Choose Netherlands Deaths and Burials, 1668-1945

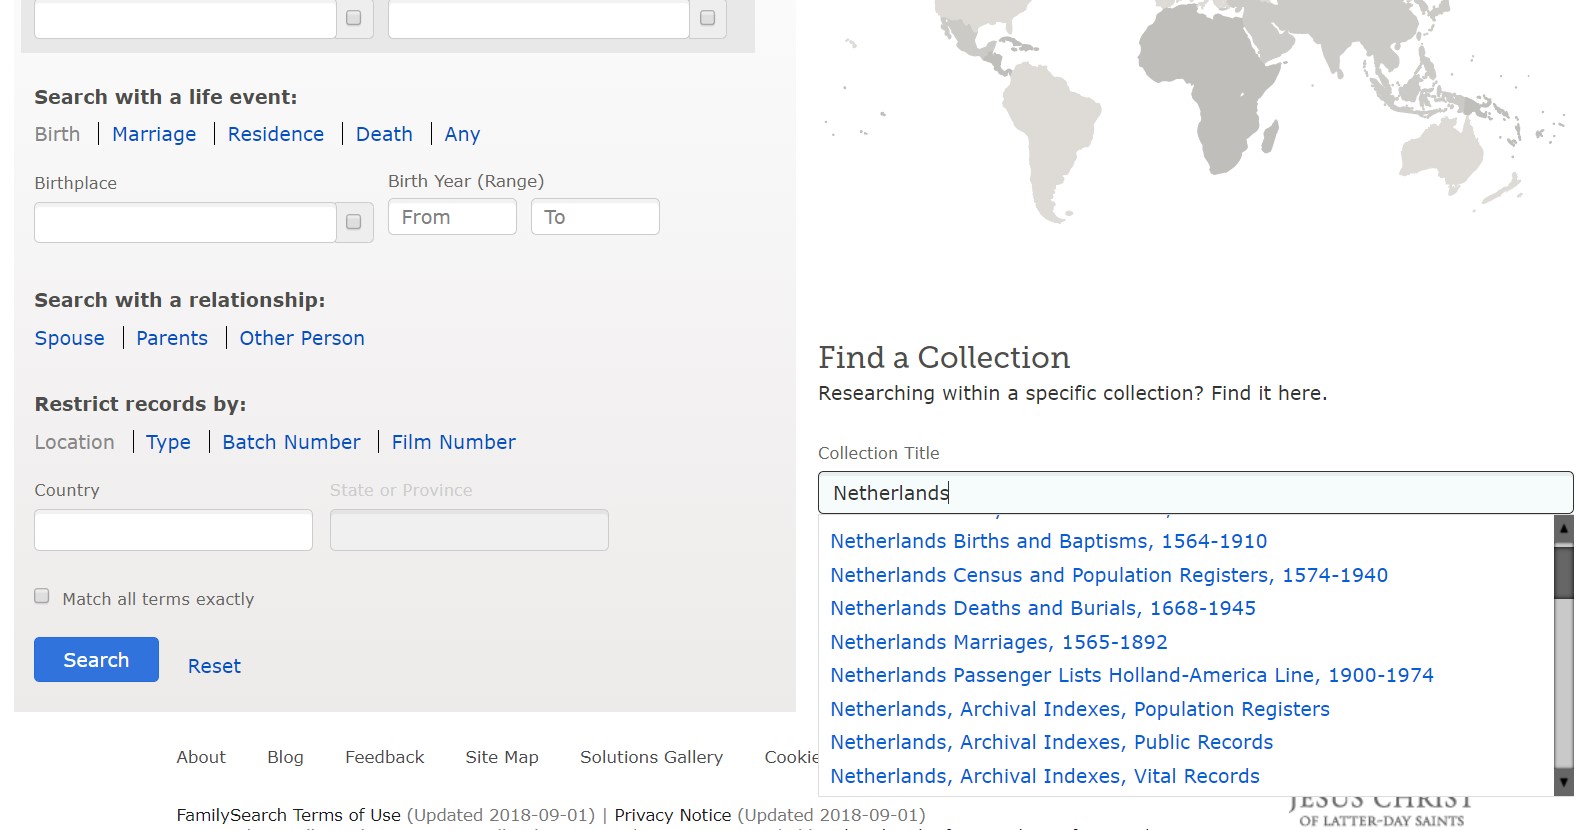(1043, 608)
